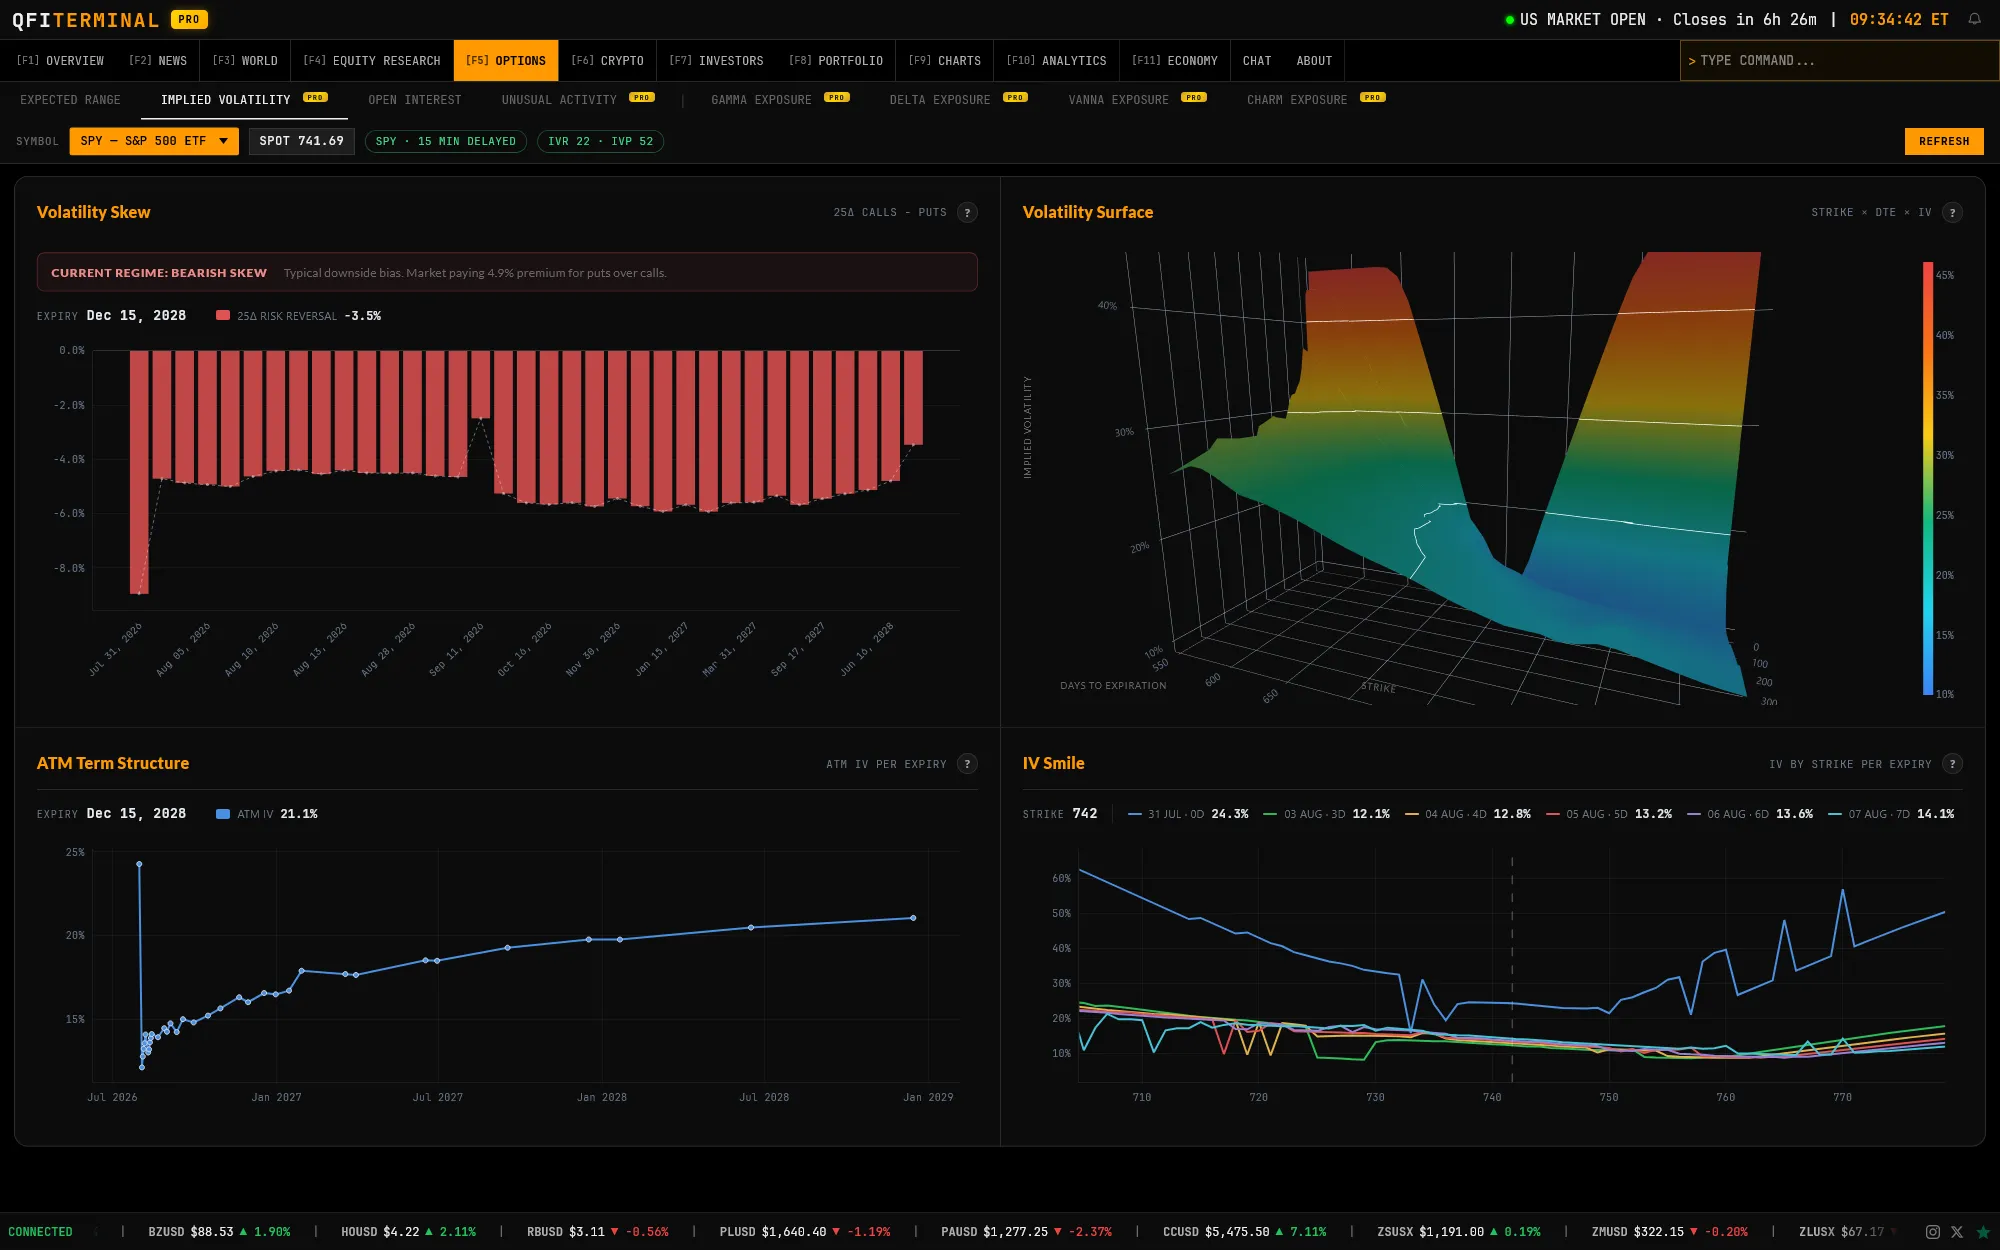Go to F1 Overview menu
The image size is (2000, 1251).
pos(60,61)
